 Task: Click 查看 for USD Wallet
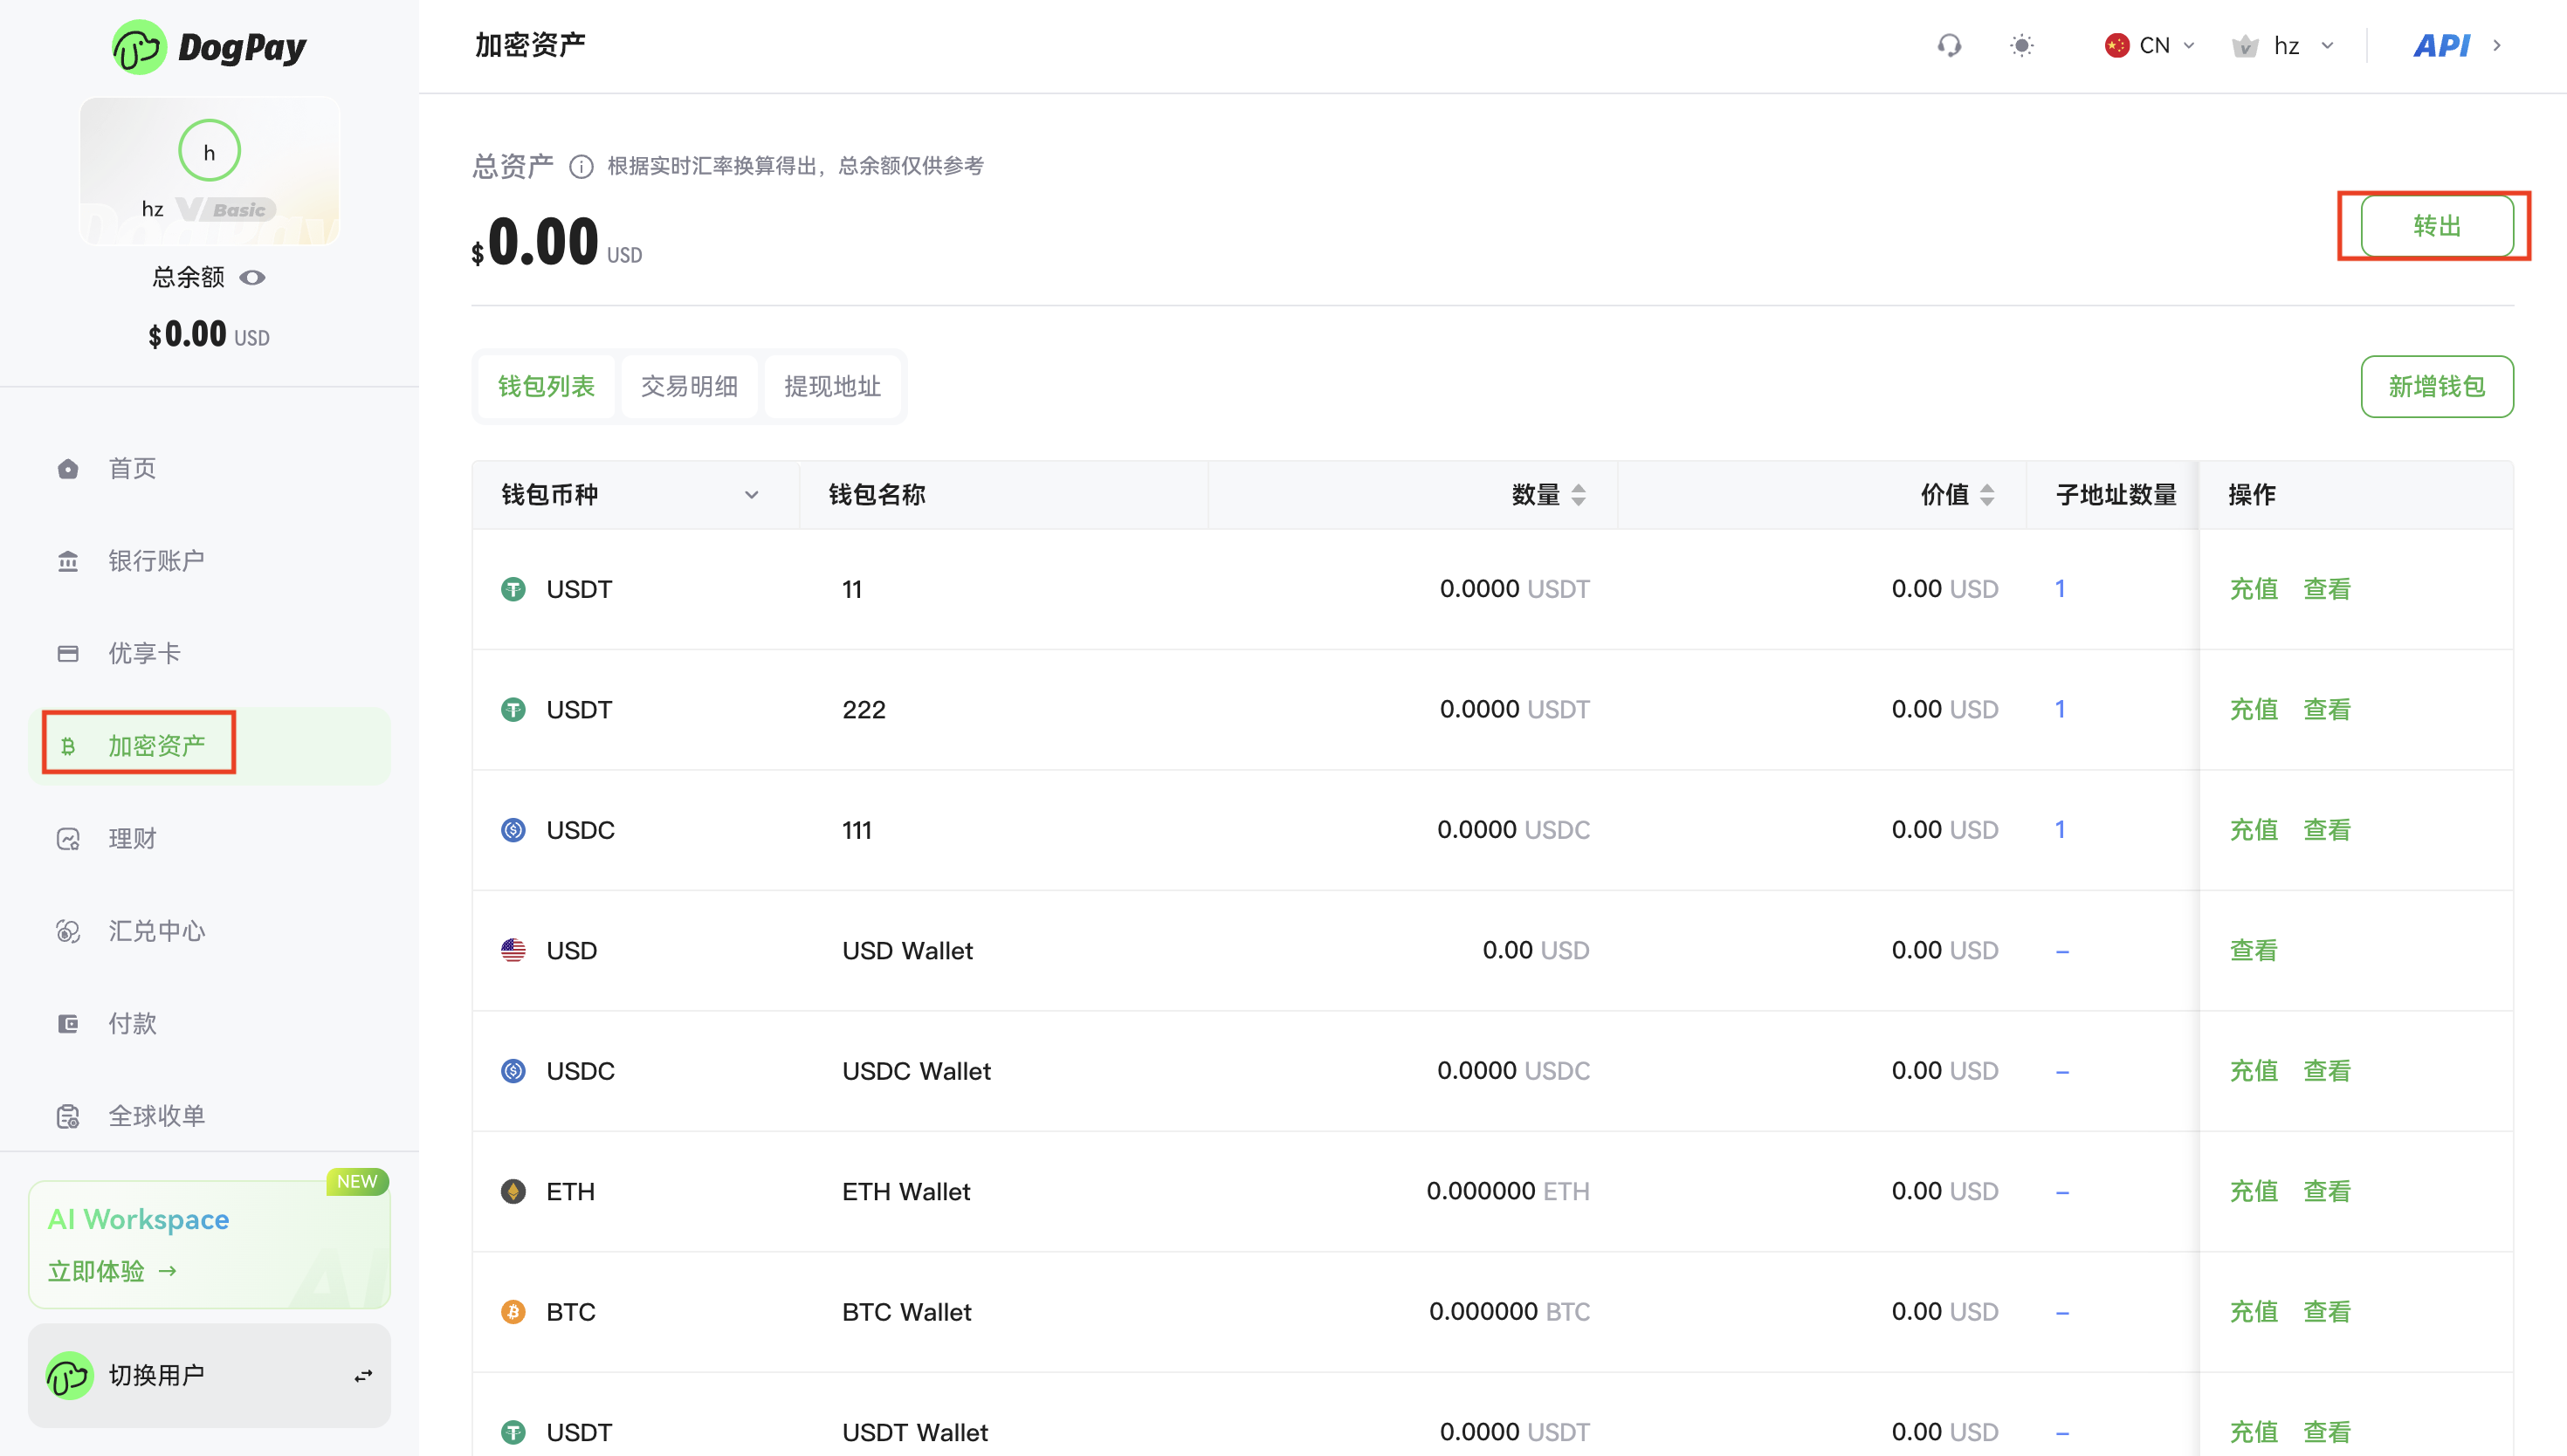(x=2254, y=951)
